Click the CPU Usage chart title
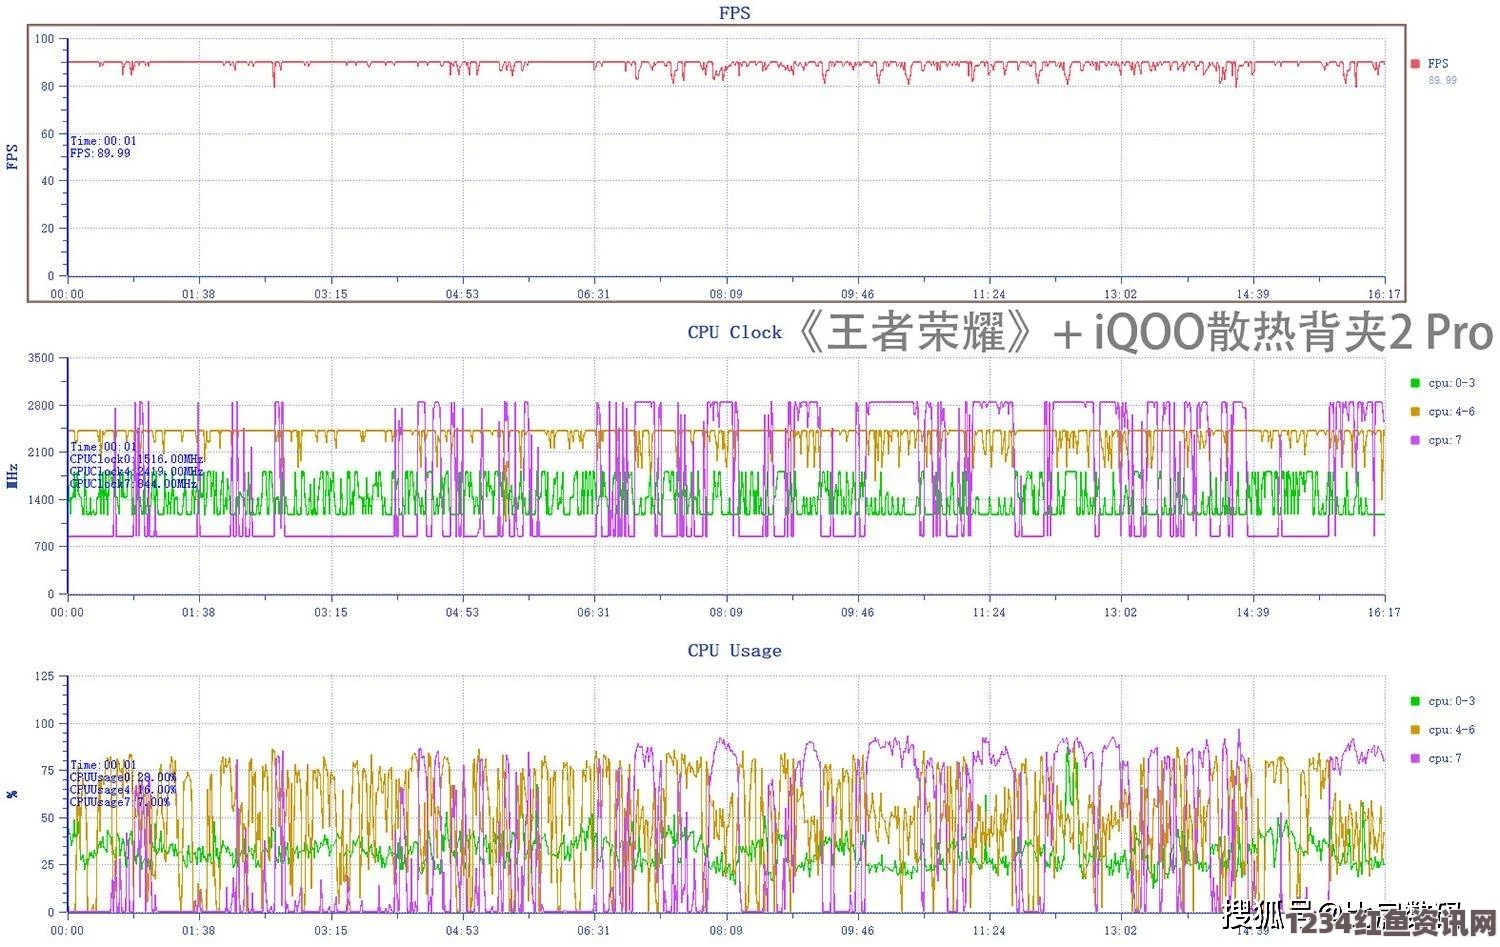Image resolution: width=1500 pixels, height=947 pixels. (x=735, y=650)
